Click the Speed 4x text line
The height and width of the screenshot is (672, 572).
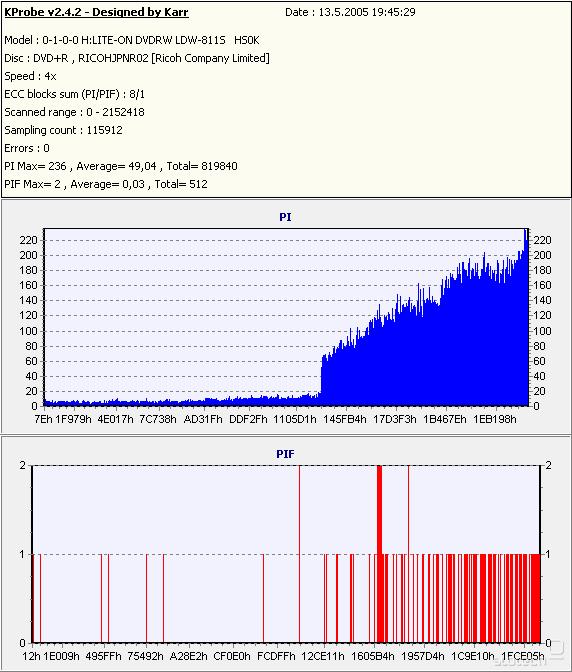[30, 76]
